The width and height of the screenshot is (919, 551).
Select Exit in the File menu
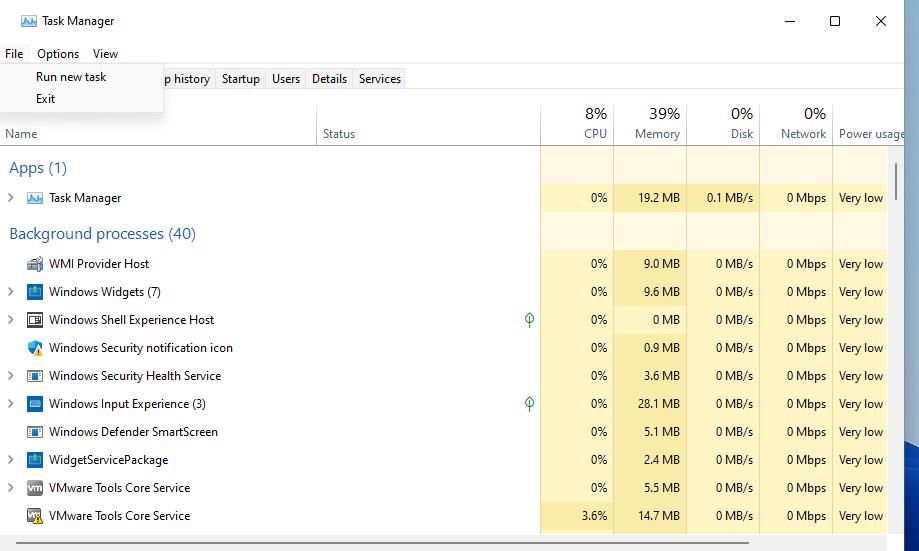(x=45, y=99)
